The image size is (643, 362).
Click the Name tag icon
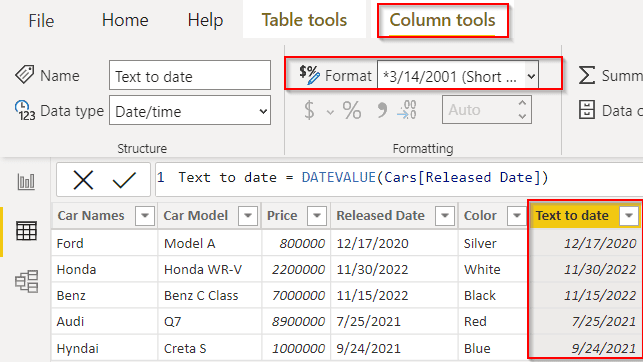click(x=25, y=75)
